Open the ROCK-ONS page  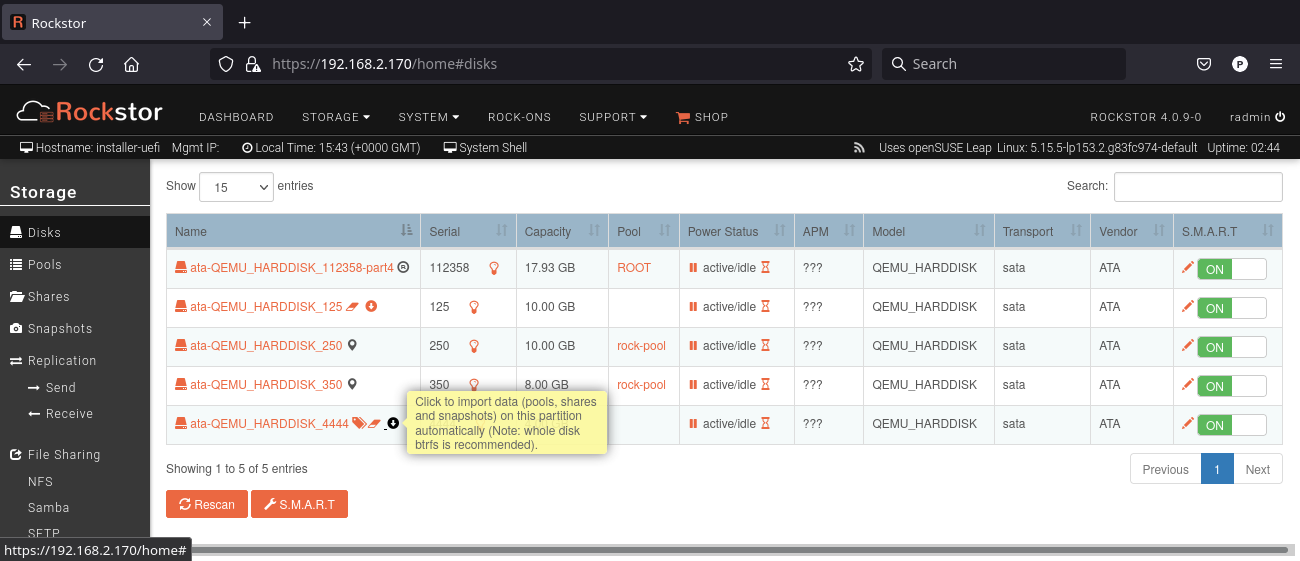pyautogui.click(x=519, y=117)
